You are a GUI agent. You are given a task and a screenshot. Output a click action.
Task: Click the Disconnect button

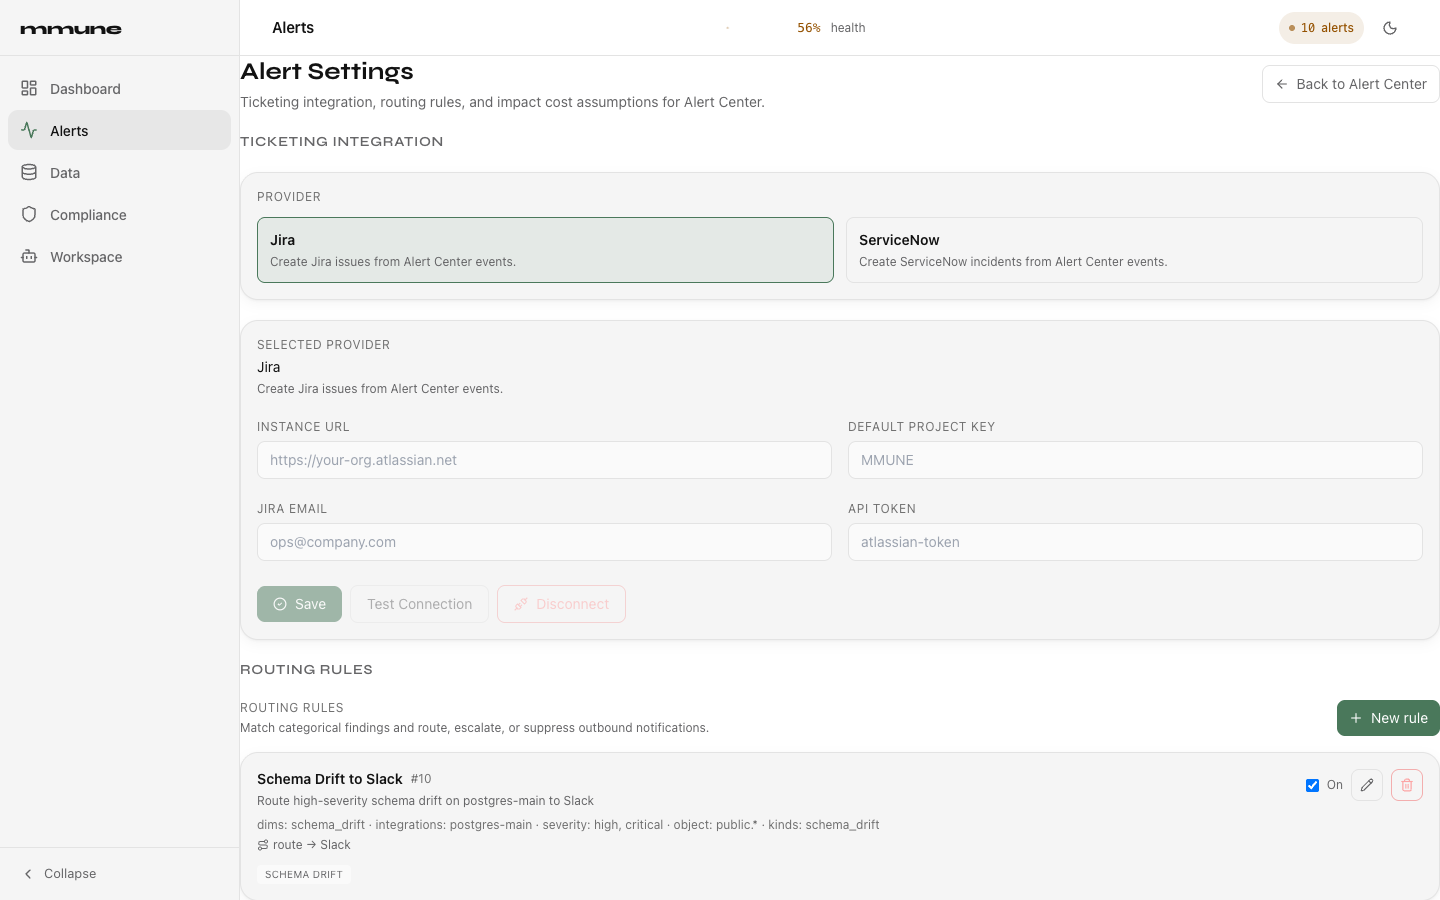coord(561,604)
